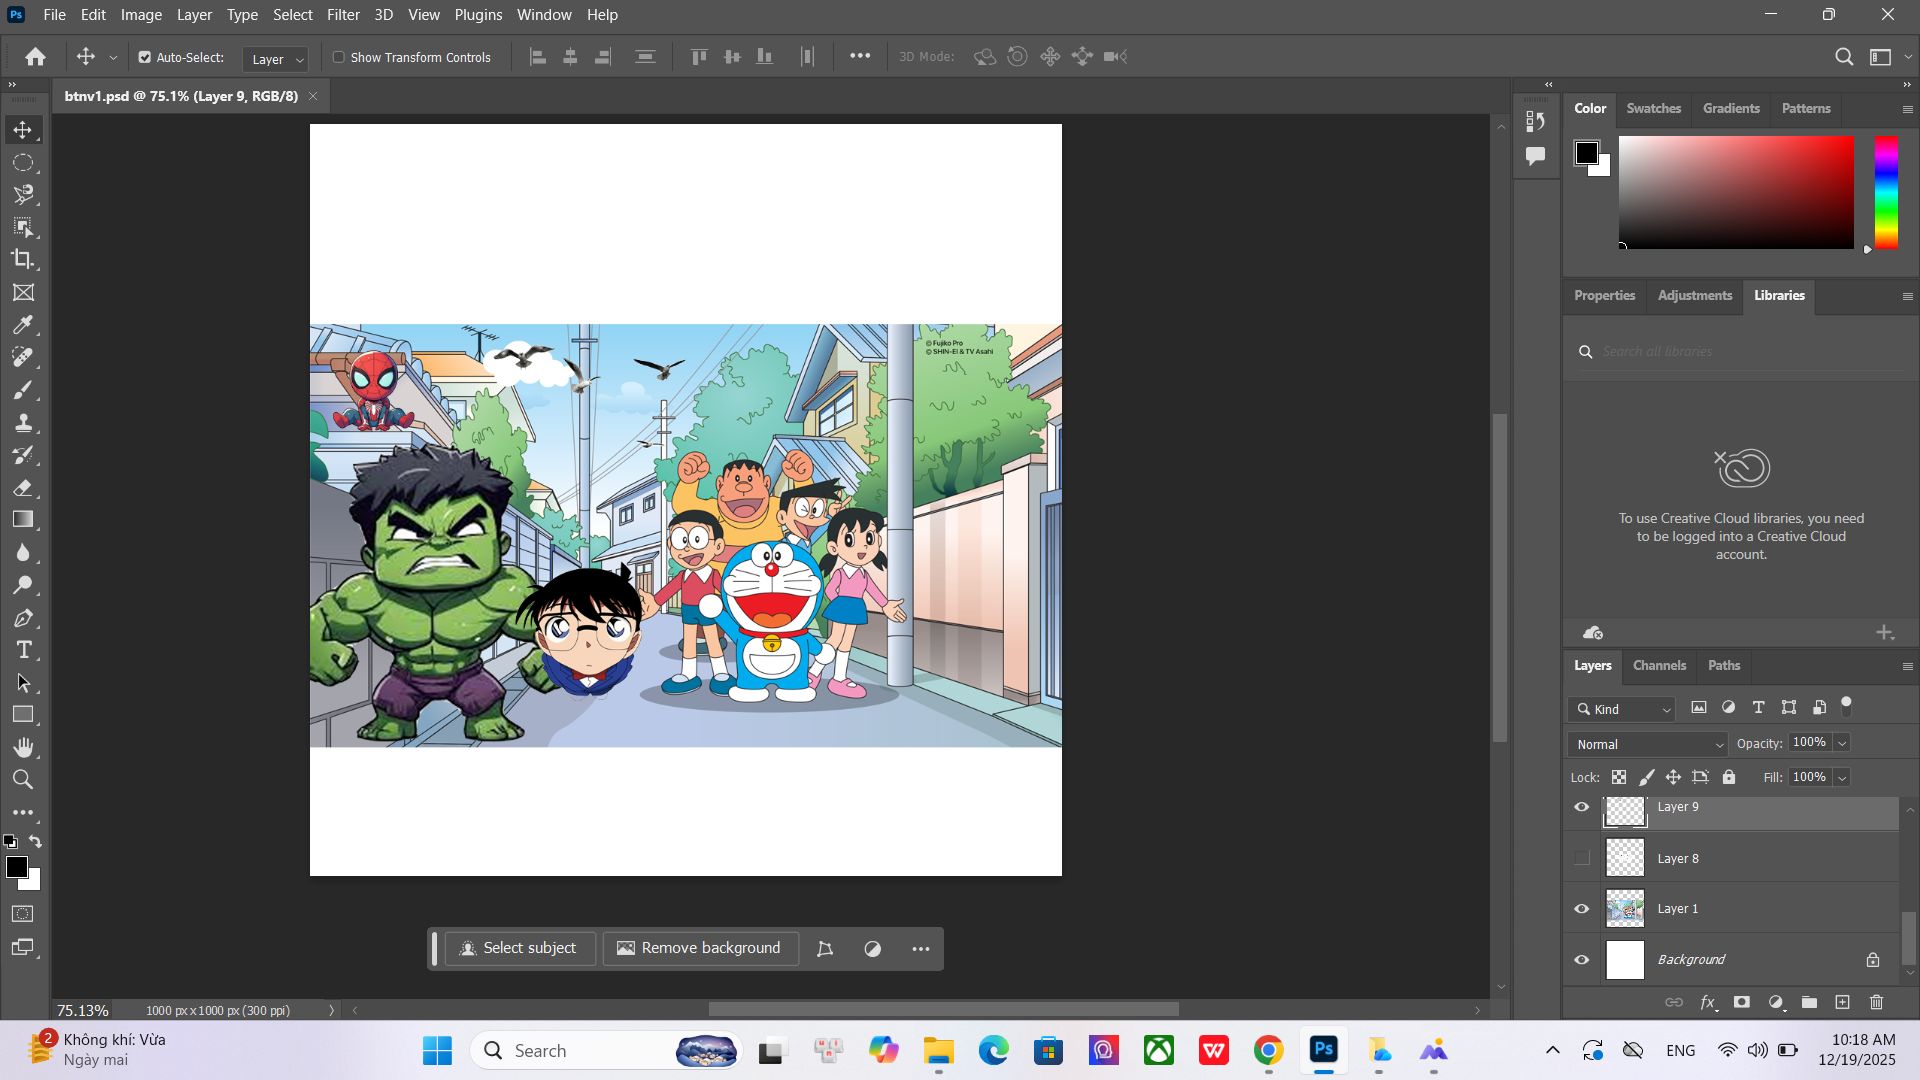Select the Hand tool

coord(23,747)
